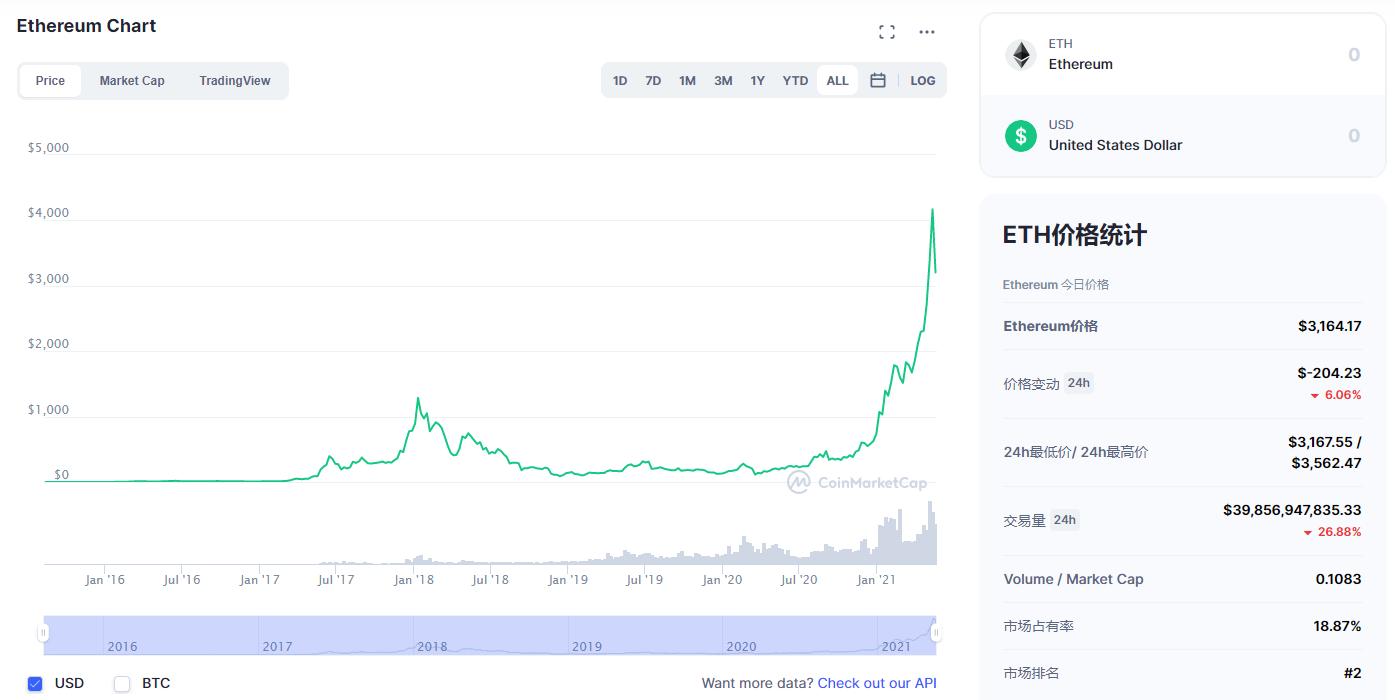Screen dimensions: 1395x700
Task: Open the three-dot more options menu
Action: pos(927,32)
